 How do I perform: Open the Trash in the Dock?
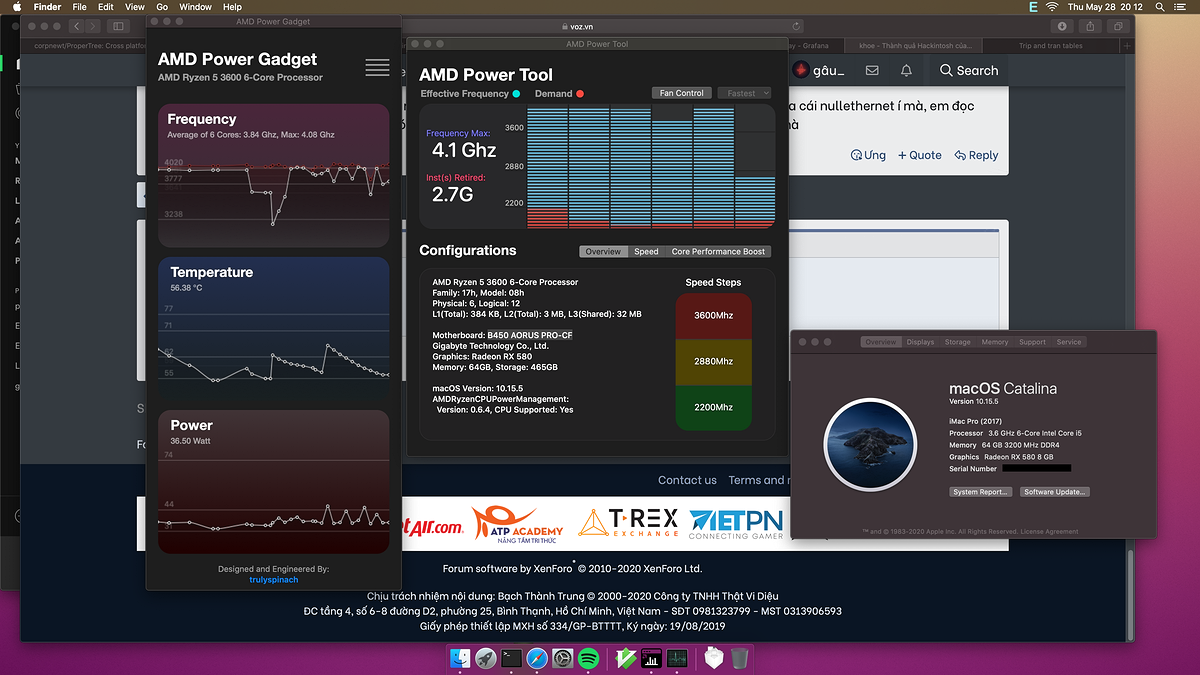(x=739, y=658)
